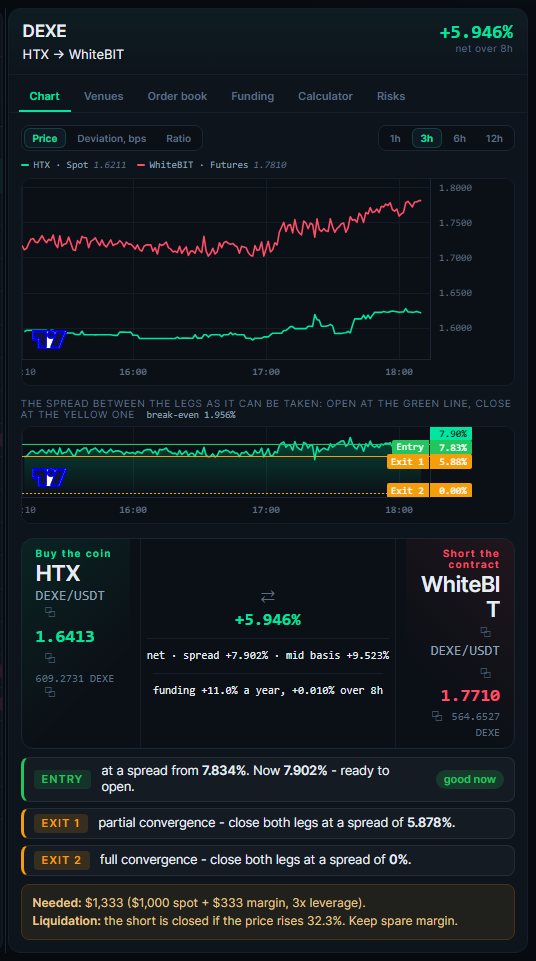
Task: Open the Risks tab
Action: click(391, 96)
